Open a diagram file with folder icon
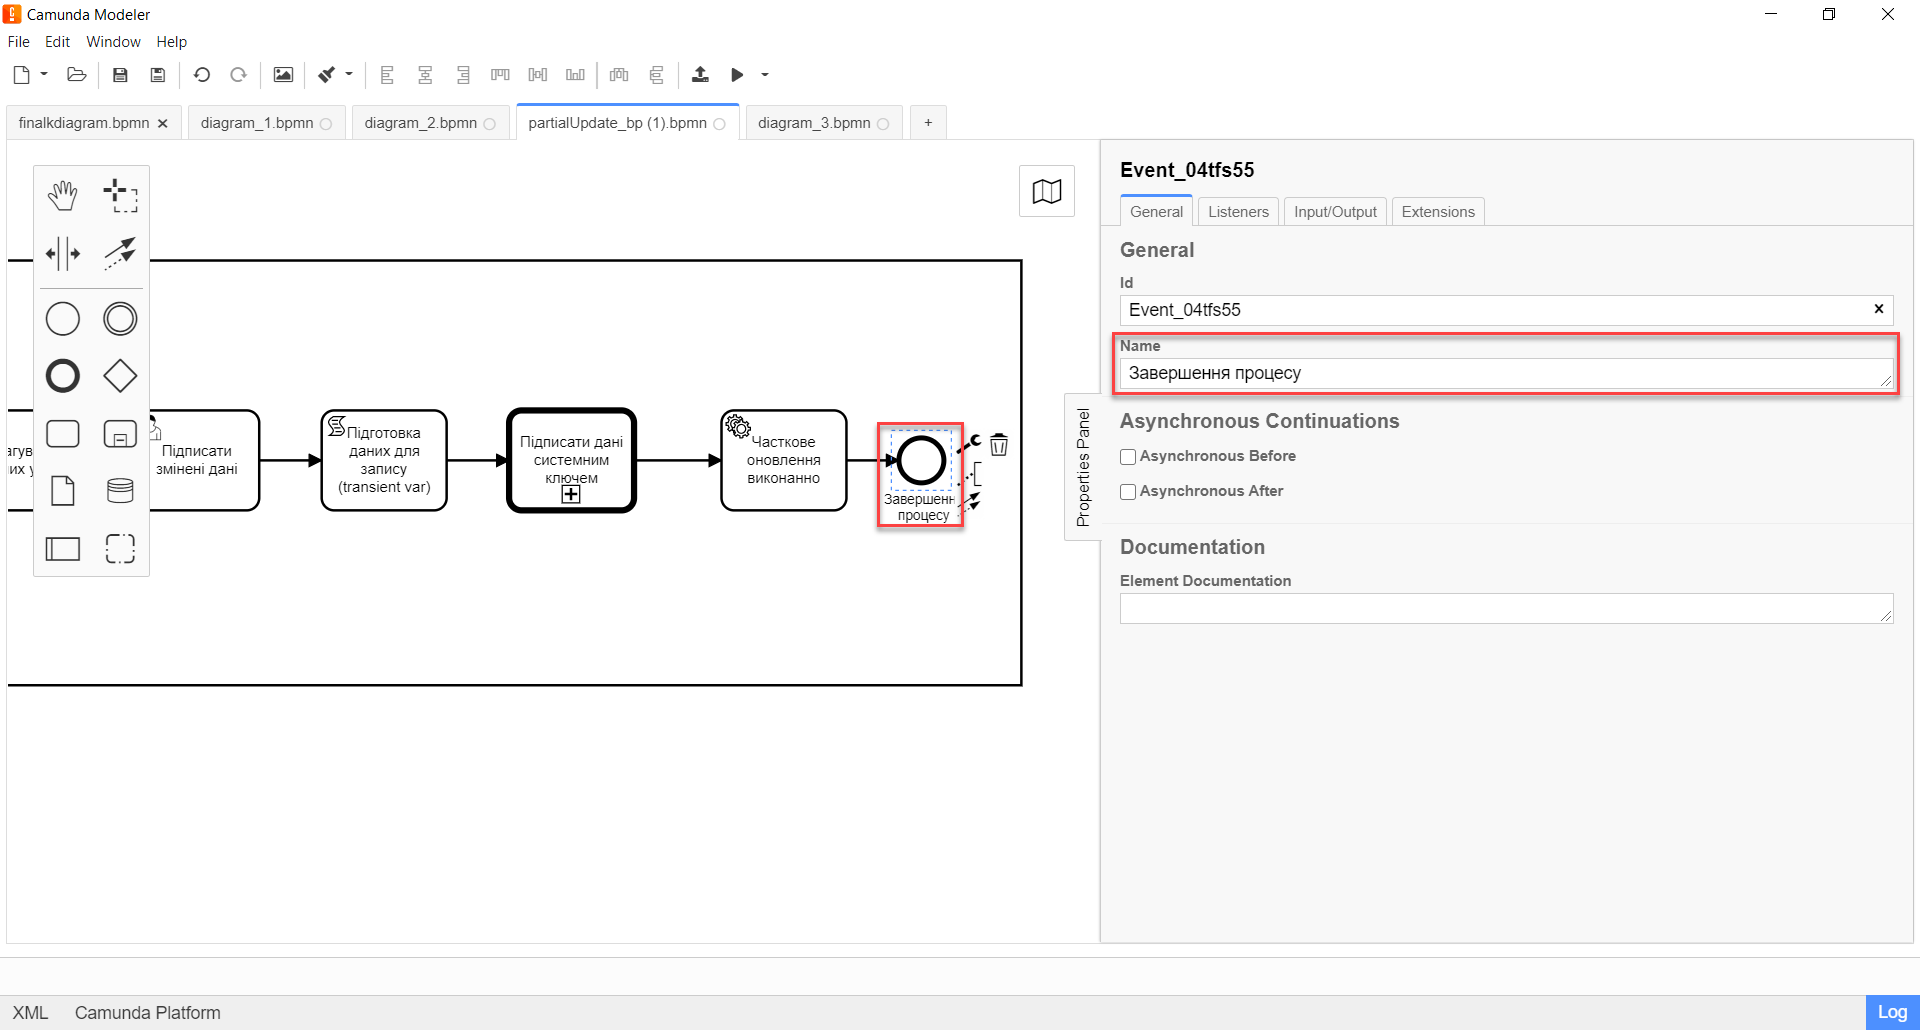 coord(77,74)
